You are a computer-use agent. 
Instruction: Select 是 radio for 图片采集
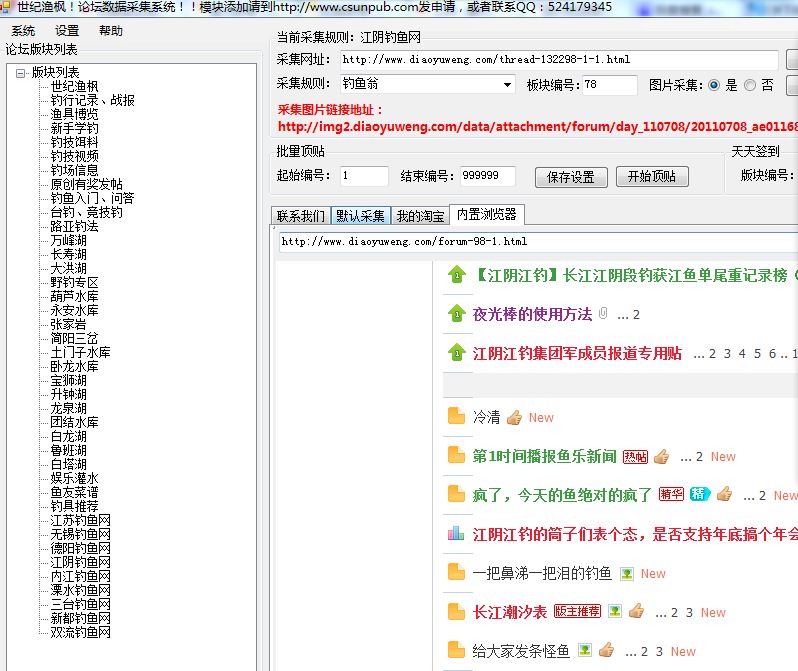click(x=714, y=85)
